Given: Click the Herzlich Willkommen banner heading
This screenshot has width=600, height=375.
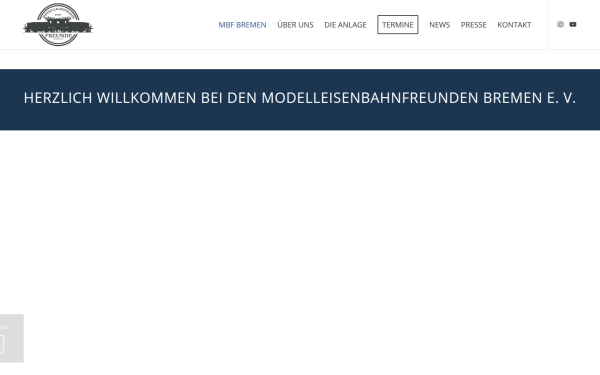Looking at the screenshot, I should pos(300,98).
